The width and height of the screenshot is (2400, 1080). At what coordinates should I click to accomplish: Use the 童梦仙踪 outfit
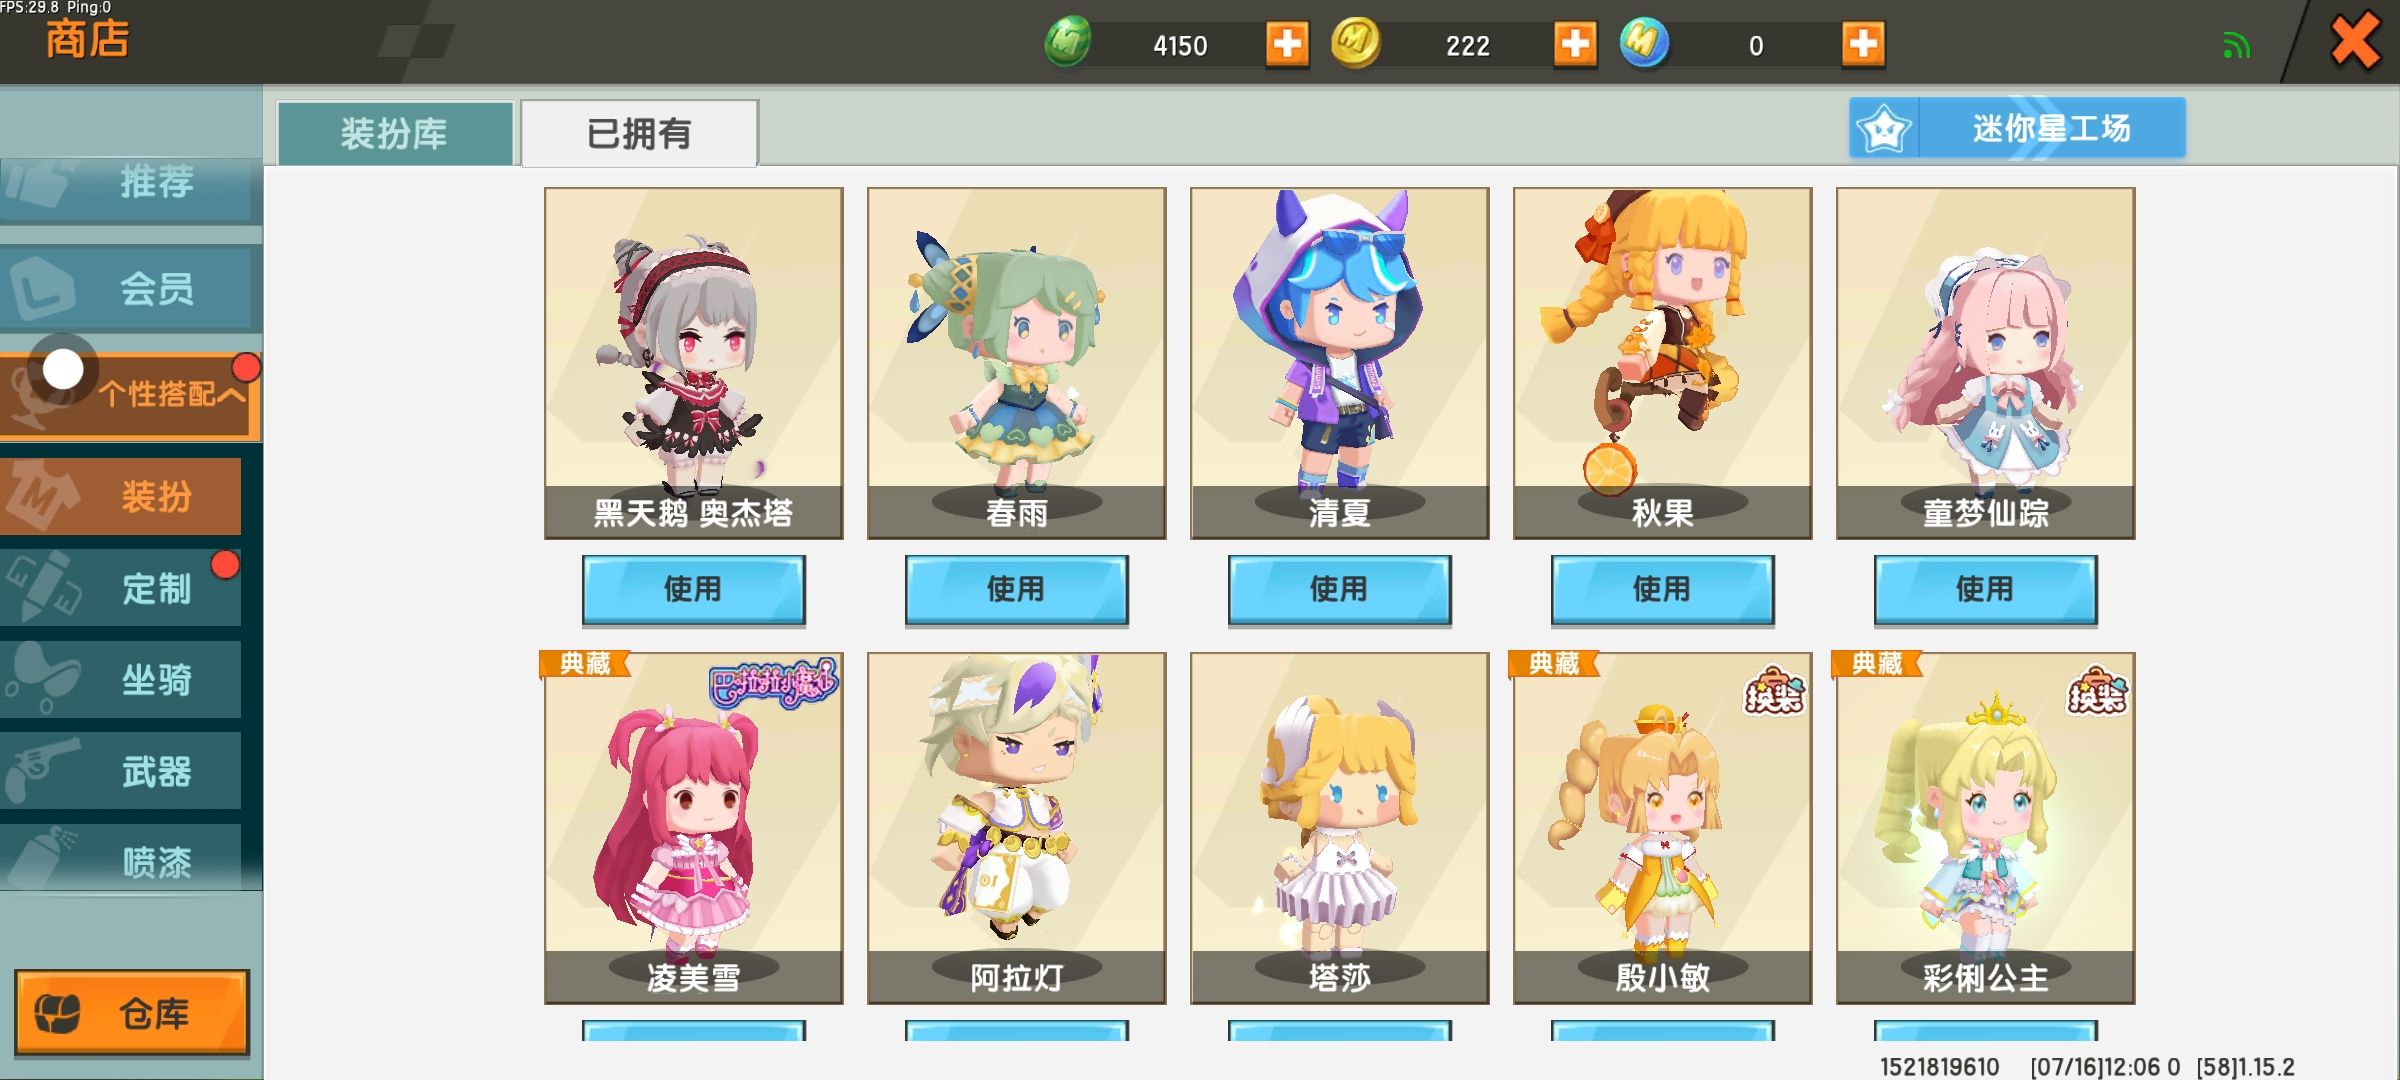pyautogui.click(x=1985, y=590)
